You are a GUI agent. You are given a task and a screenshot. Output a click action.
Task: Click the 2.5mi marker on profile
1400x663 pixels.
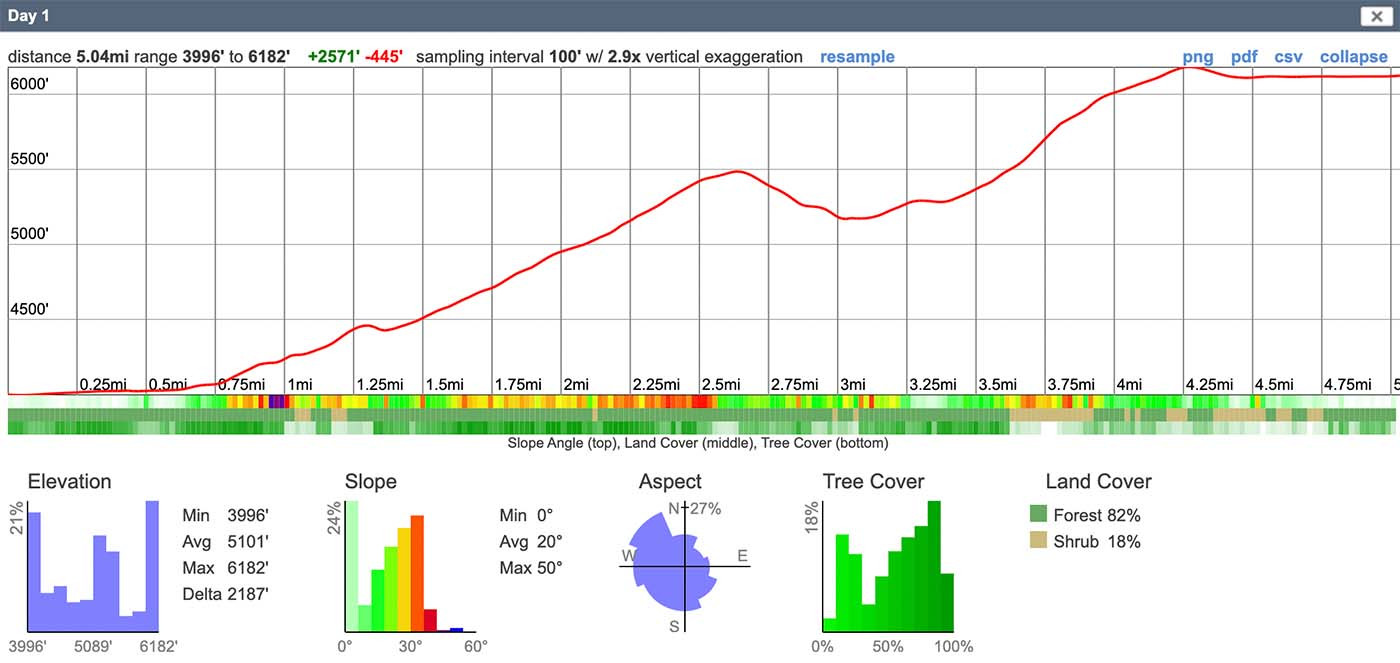click(720, 384)
